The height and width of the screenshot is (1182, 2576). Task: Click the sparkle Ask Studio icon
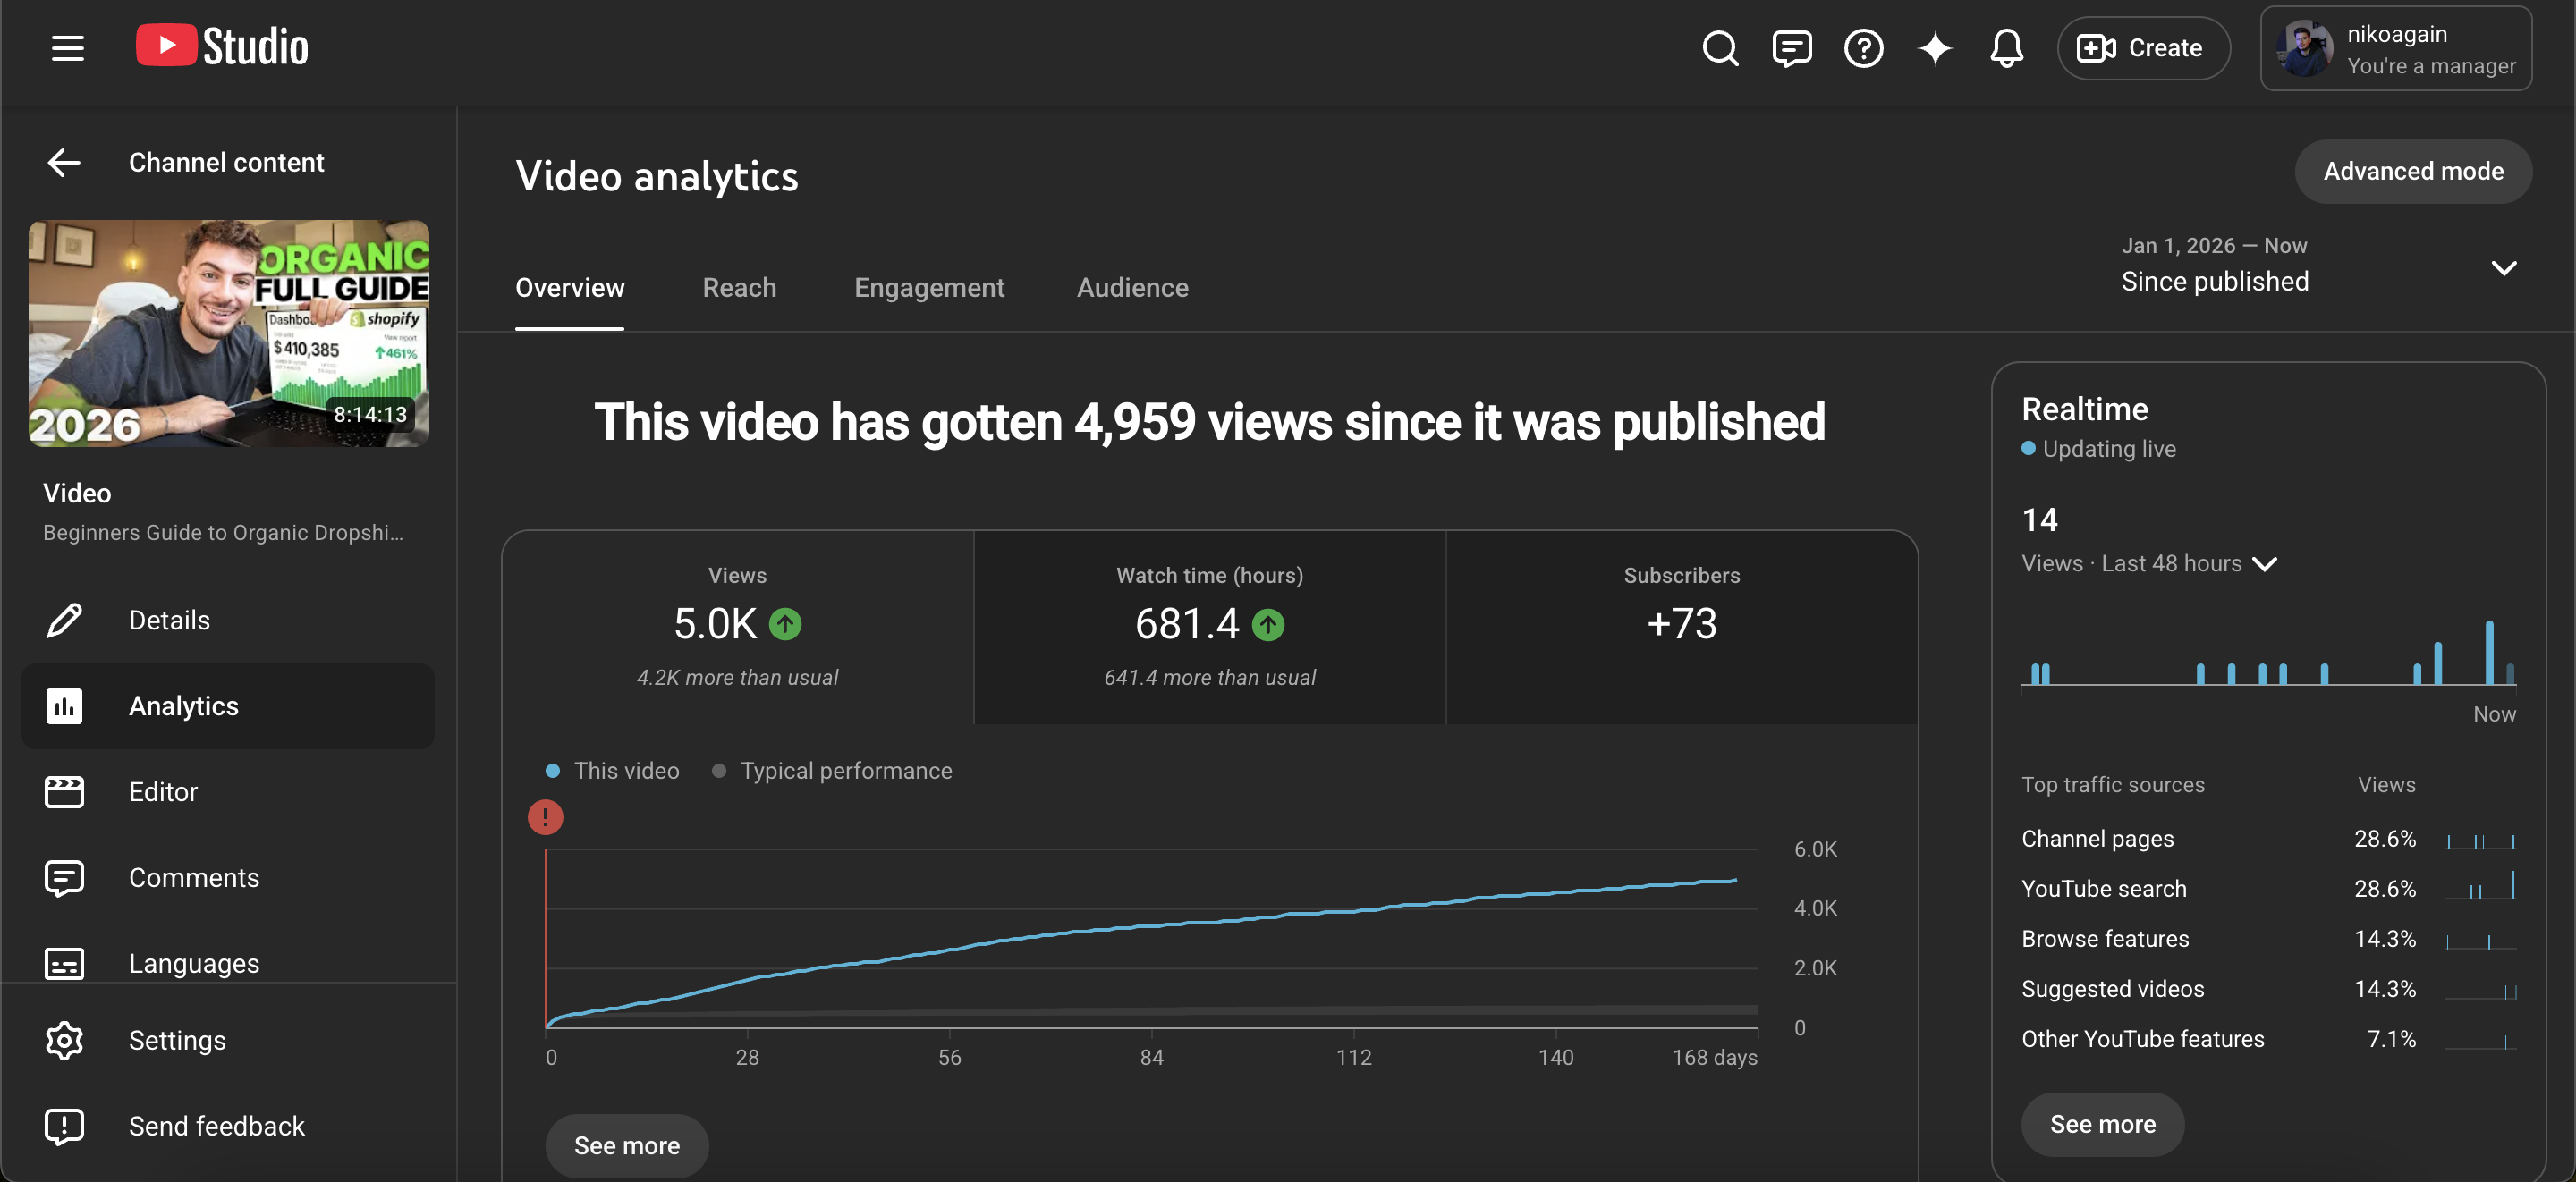(1935, 48)
